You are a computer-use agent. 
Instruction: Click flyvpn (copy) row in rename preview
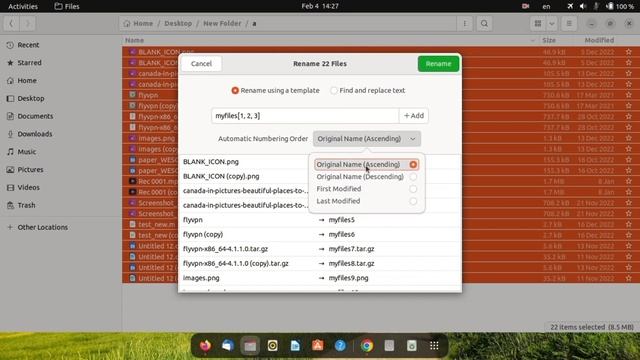[320, 234]
